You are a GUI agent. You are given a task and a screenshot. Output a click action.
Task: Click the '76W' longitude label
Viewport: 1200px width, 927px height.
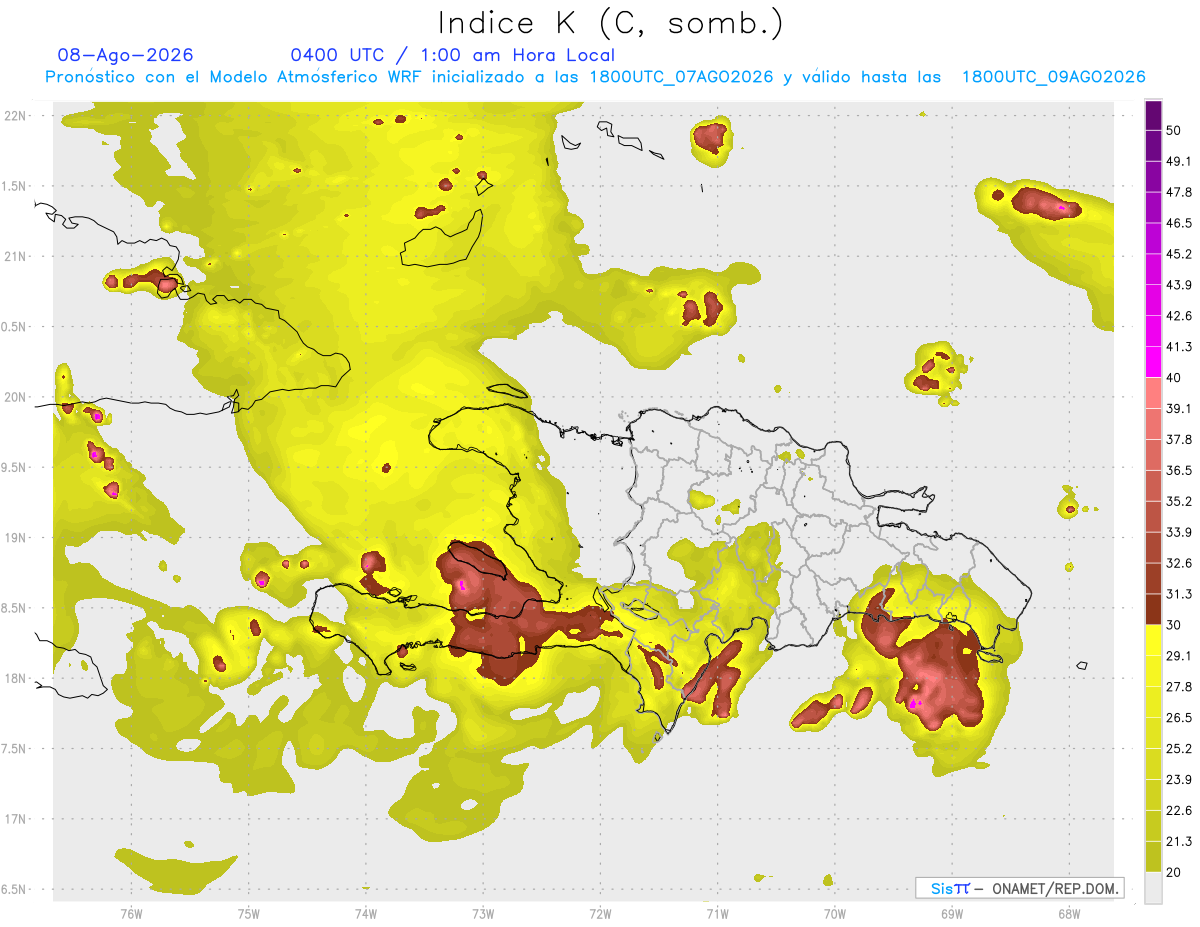(131, 913)
